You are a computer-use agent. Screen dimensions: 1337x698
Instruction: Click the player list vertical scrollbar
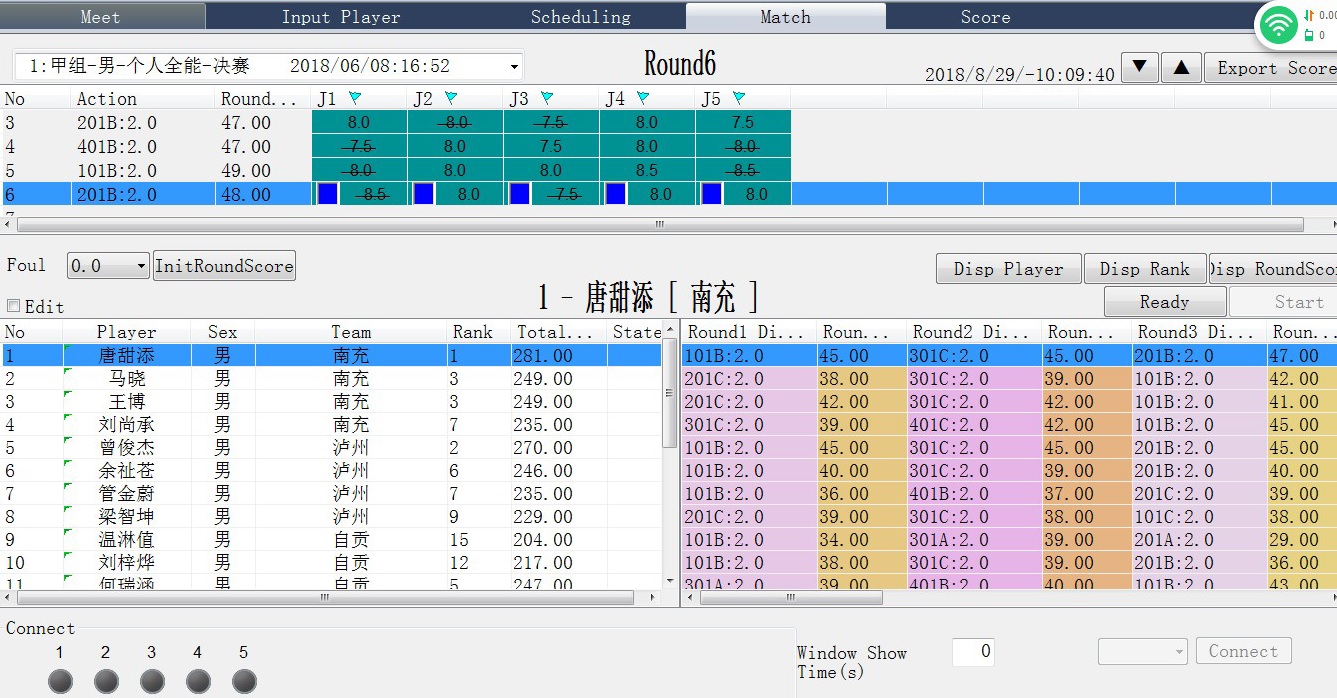(x=669, y=380)
